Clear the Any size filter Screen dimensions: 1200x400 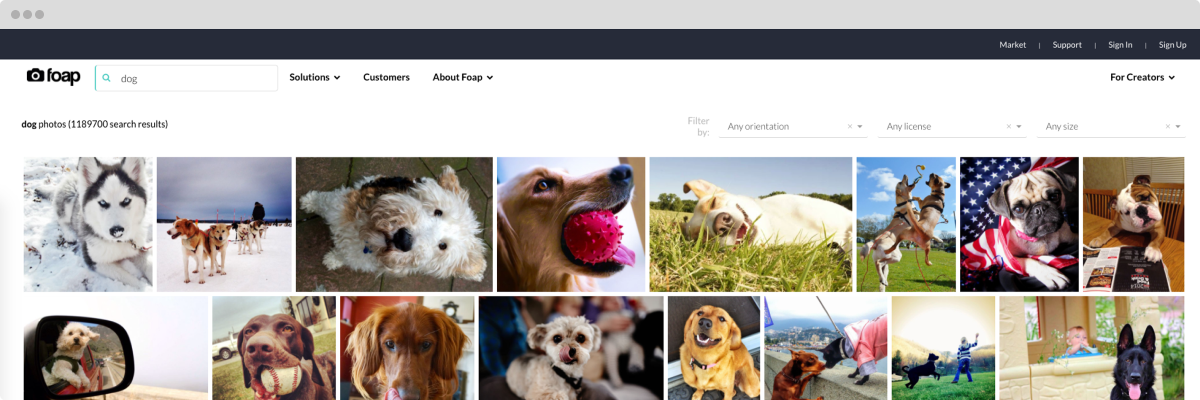tap(1168, 126)
